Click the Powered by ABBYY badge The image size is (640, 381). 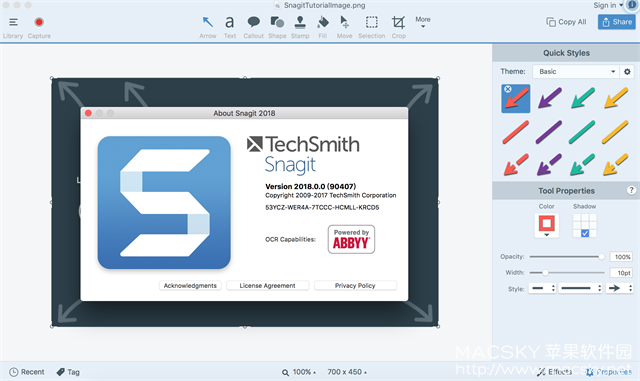351,239
